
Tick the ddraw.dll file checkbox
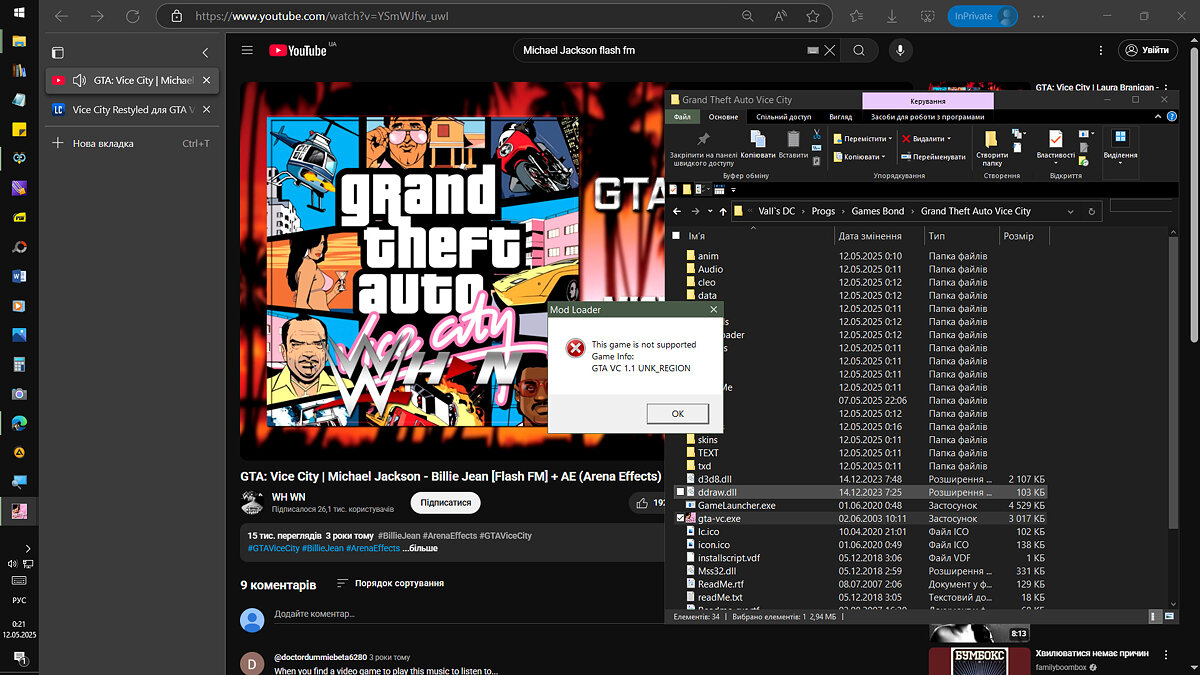tap(681, 492)
